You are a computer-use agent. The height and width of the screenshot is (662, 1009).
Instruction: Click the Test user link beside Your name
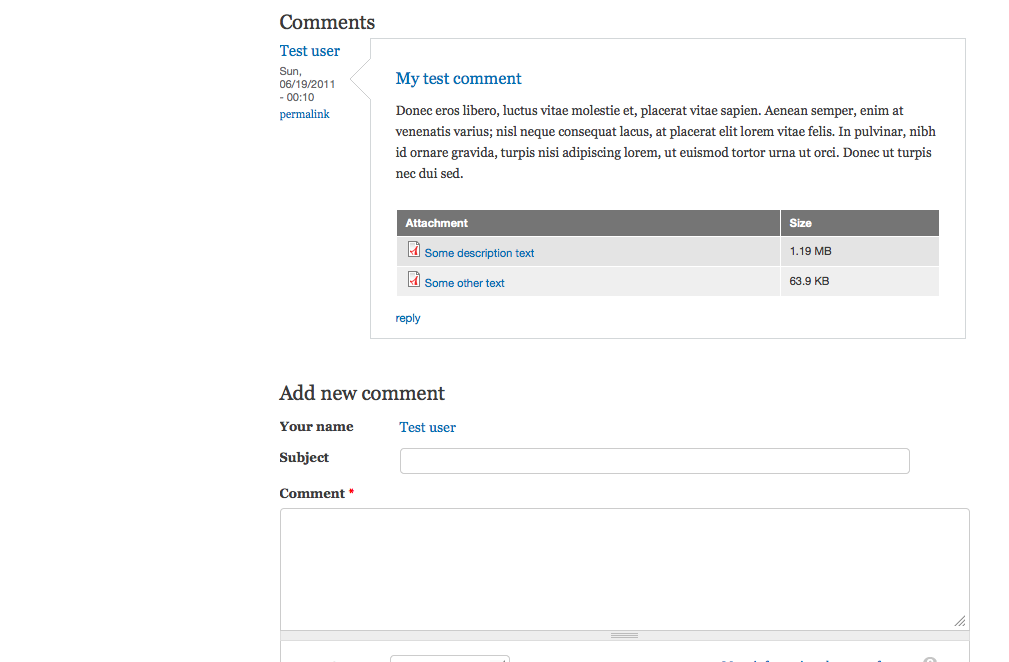427,427
